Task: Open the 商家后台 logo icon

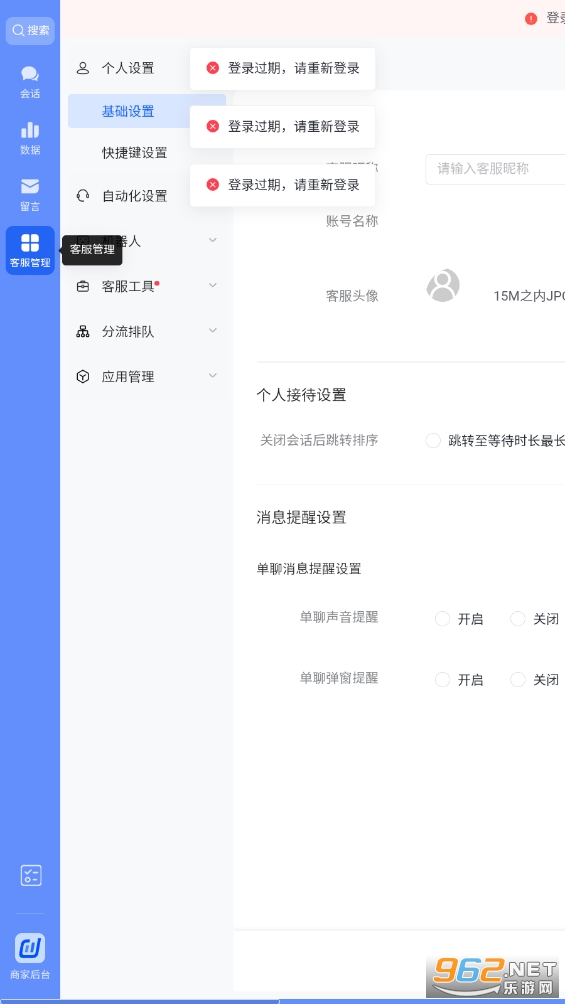Action: pos(30,948)
